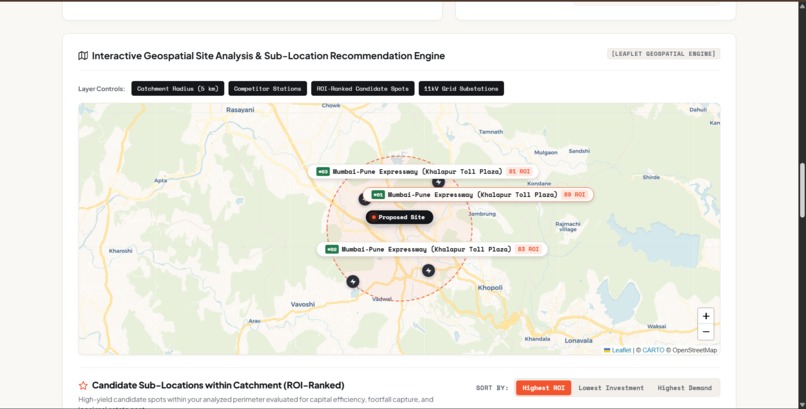Screen dimensions: 806x409
Task: Zoom out on the map
Action: pyautogui.click(x=706, y=332)
